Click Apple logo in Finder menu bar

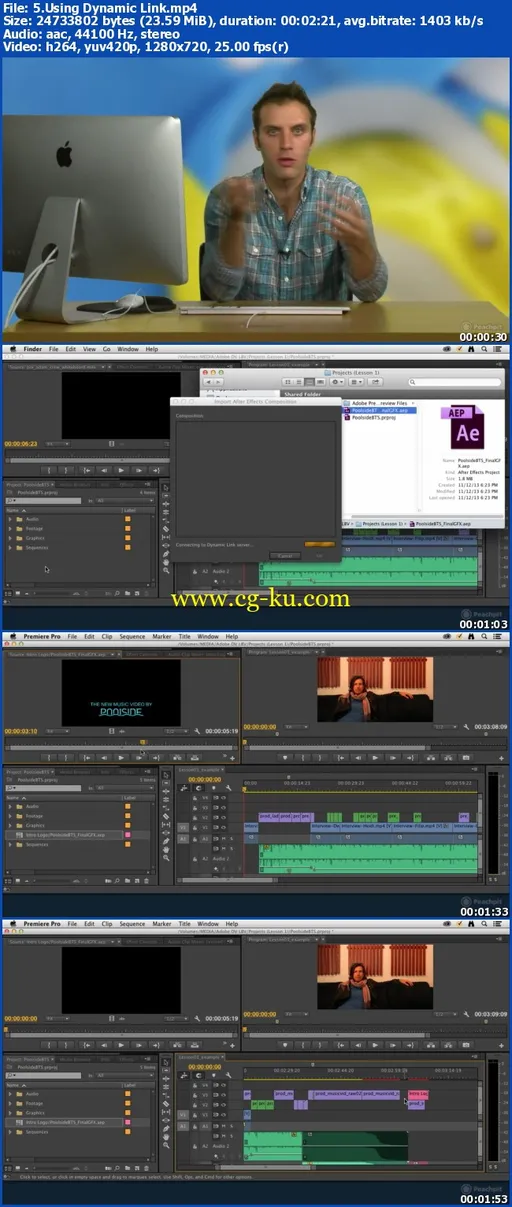[11, 349]
